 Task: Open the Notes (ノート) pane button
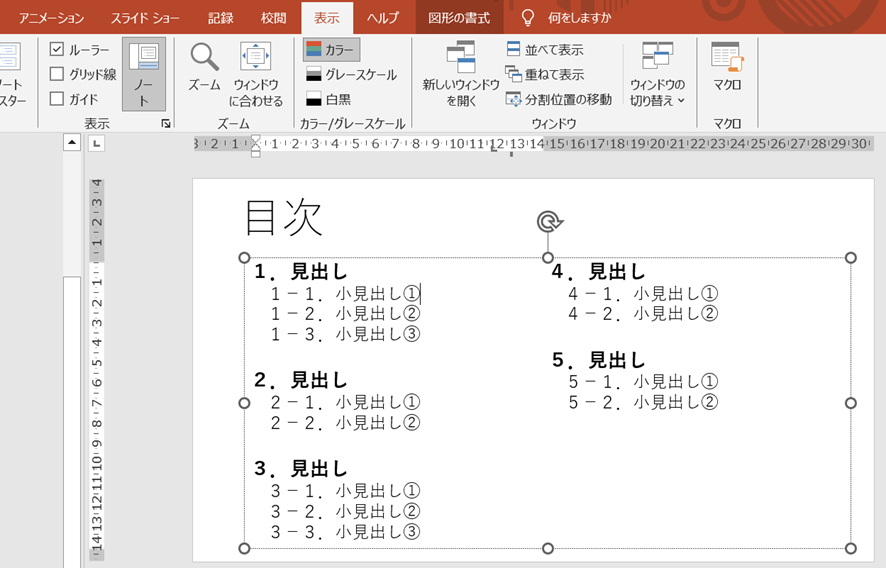coord(144,70)
